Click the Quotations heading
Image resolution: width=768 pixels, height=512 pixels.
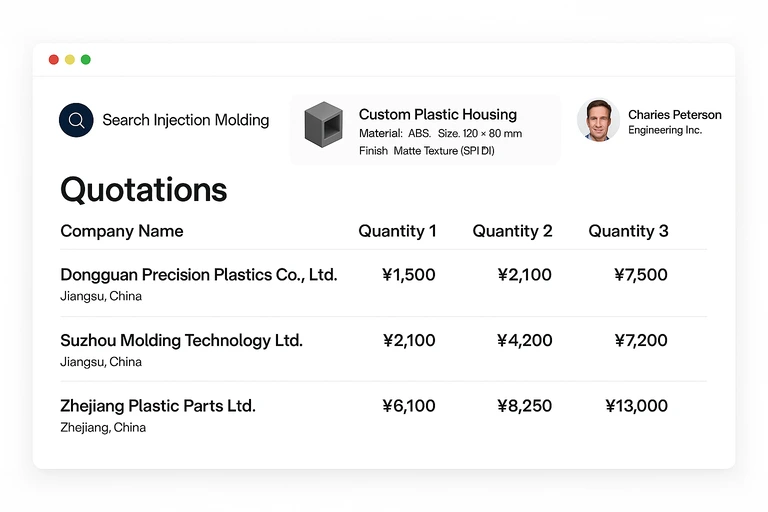click(144, 189)
